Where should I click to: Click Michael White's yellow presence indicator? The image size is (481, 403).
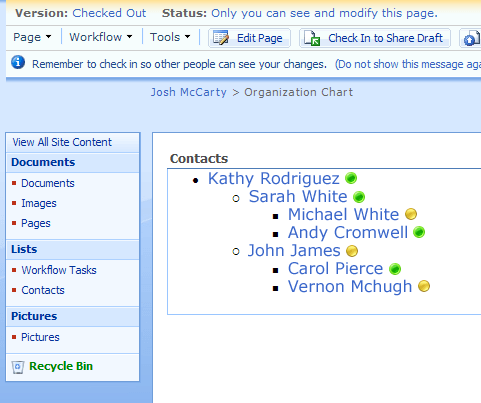pyautogui.click(x=411, y=214)
